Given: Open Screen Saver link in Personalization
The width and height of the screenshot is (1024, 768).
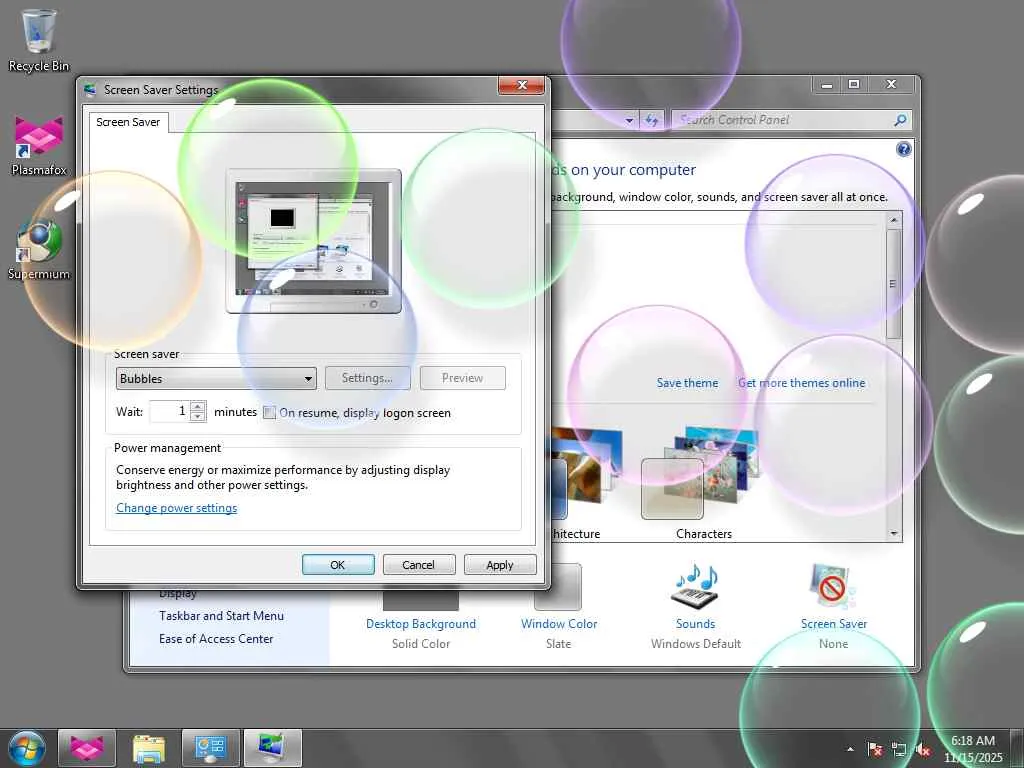Looking at the screenshot, I should click(x=834, y=624).
